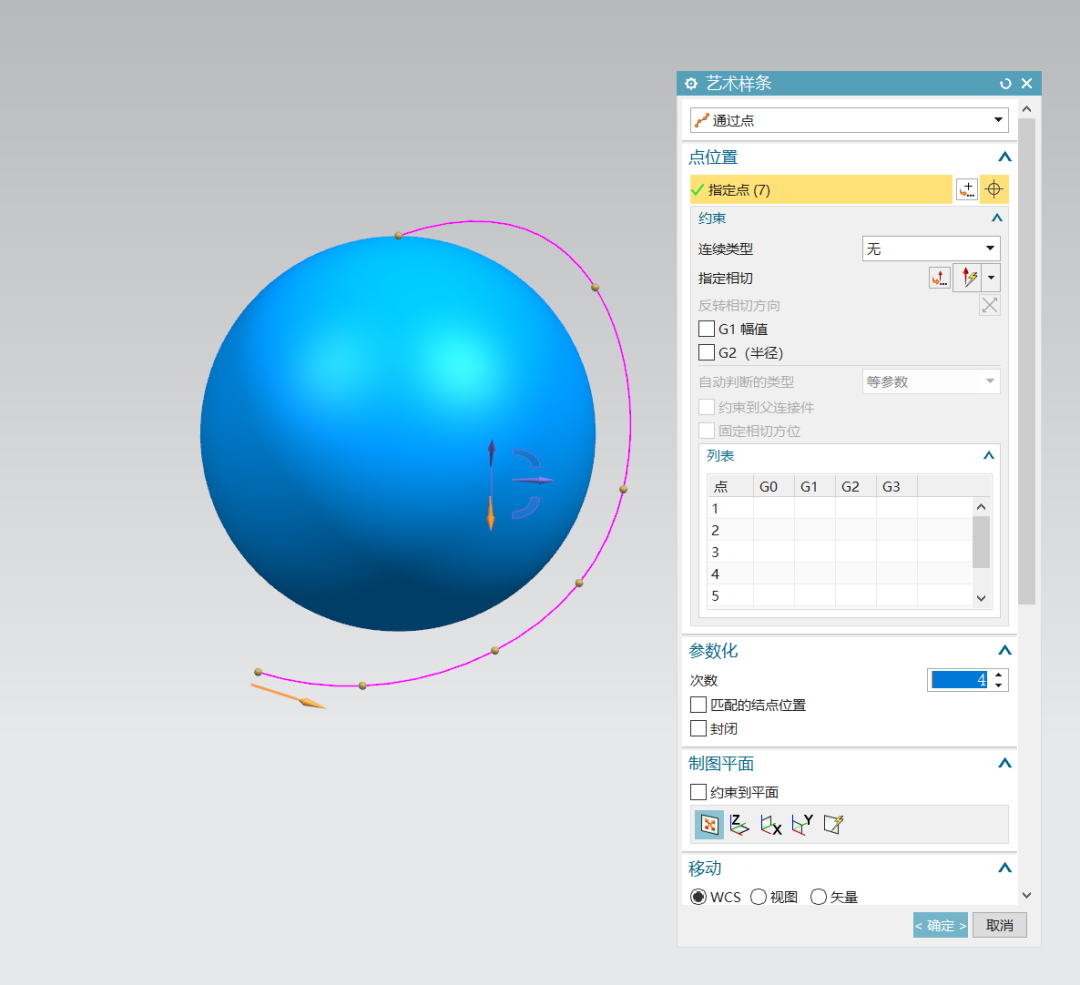The height and width of the screenshot is (985, 1080).
Task: Click the orange downward axis handle on sphere
Action: tap(491, 513)
